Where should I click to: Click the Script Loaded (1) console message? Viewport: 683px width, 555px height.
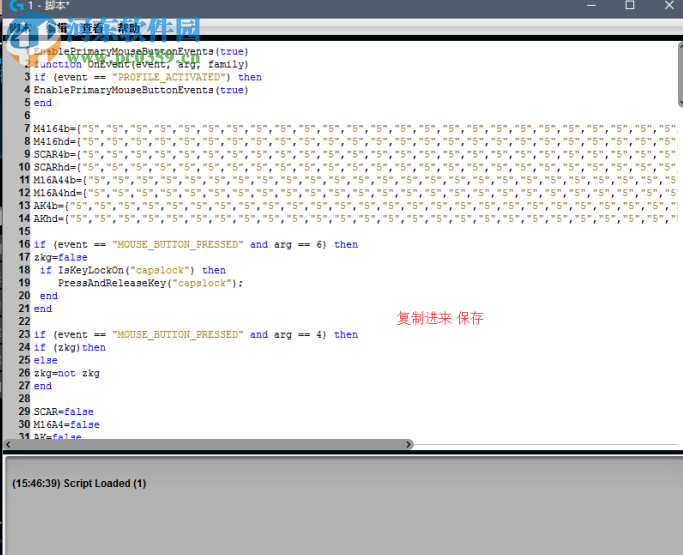[79, 484]
